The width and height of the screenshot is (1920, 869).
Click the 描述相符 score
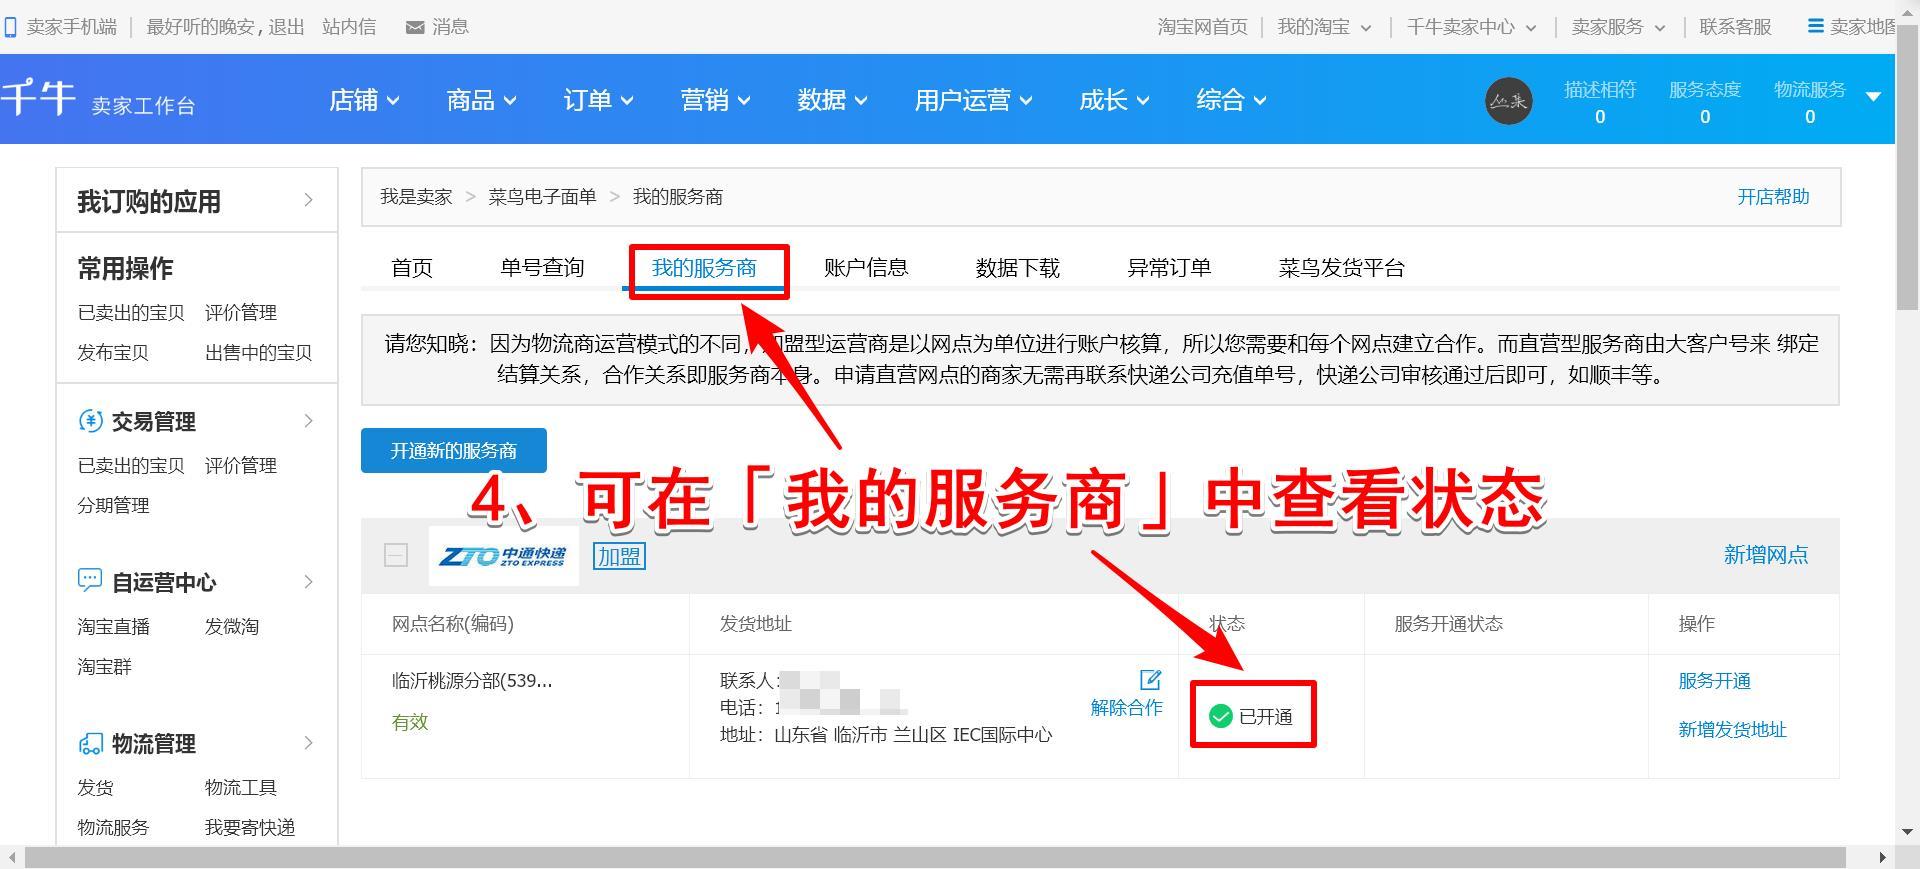tap(1600, 102)
